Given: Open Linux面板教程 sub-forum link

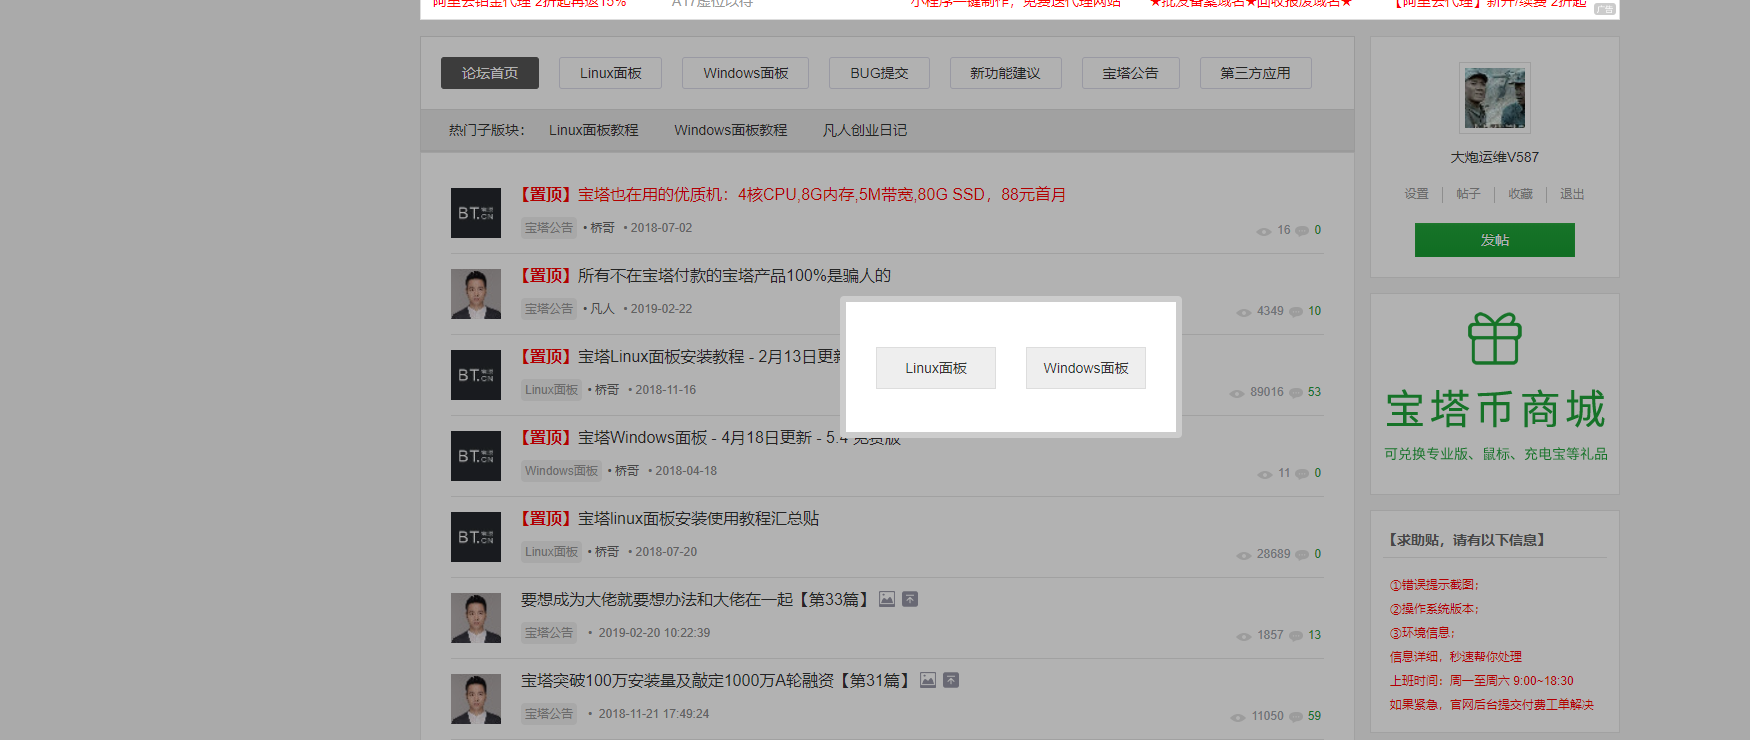Looking at the screenshot, I should pos(593,130).
